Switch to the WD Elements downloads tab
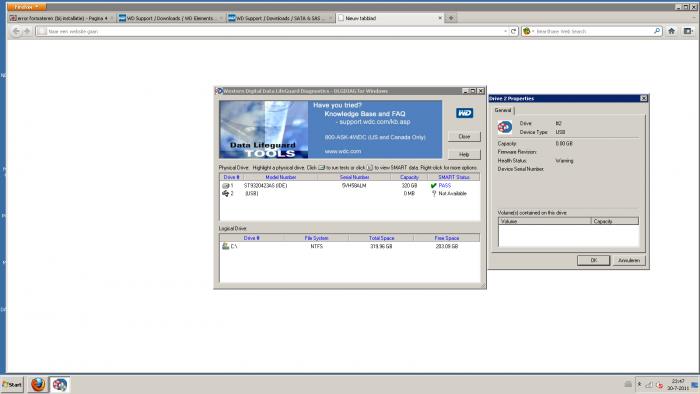 [x=170, y=18]
